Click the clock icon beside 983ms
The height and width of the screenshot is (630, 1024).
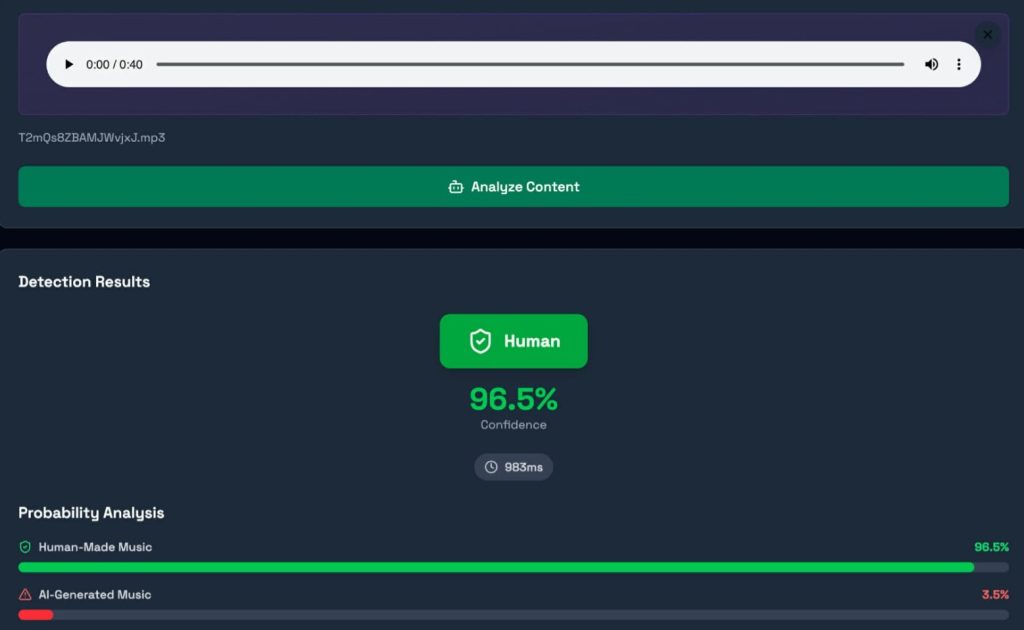(x=491, y=467)
